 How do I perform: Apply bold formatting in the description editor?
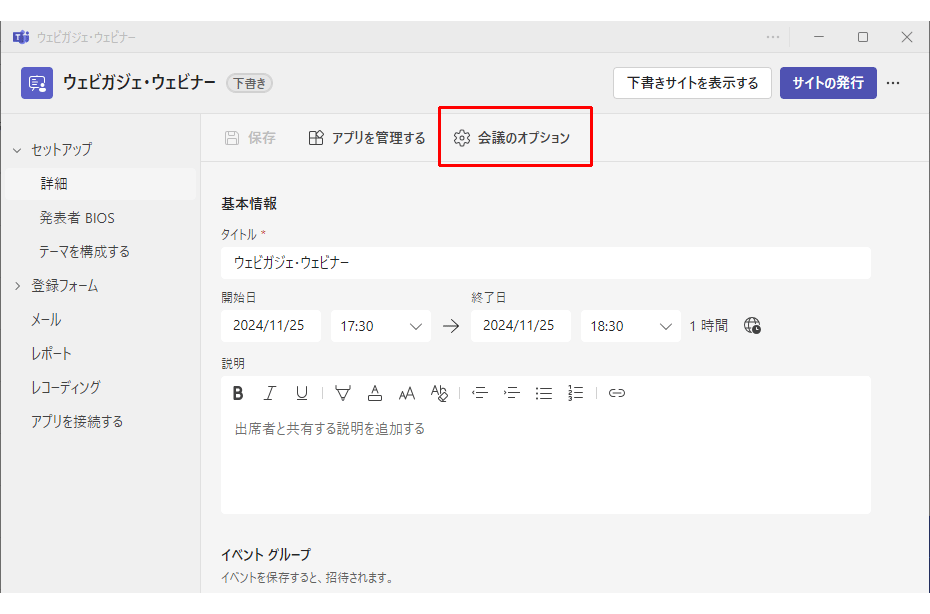click(x=237, y=393)
